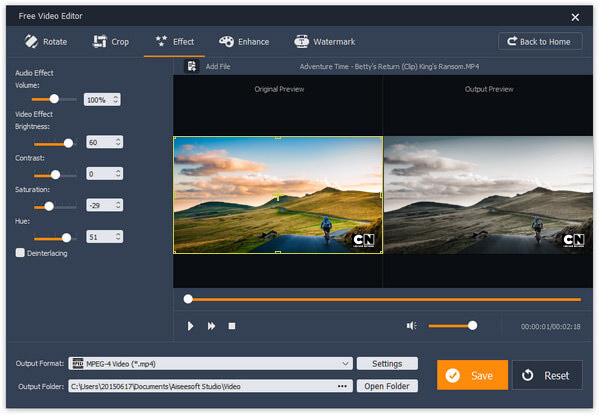This screenshot has height=415, width=599.
Task: Play the video preview
Action: tap(190, 326)
